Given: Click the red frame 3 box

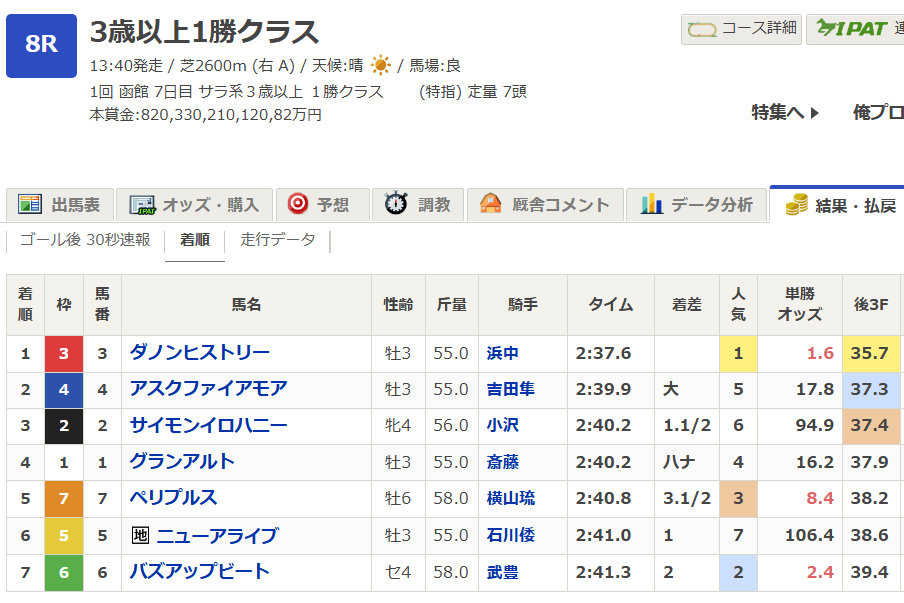Looking at the screenshot, I should click(x=64, y=354).
